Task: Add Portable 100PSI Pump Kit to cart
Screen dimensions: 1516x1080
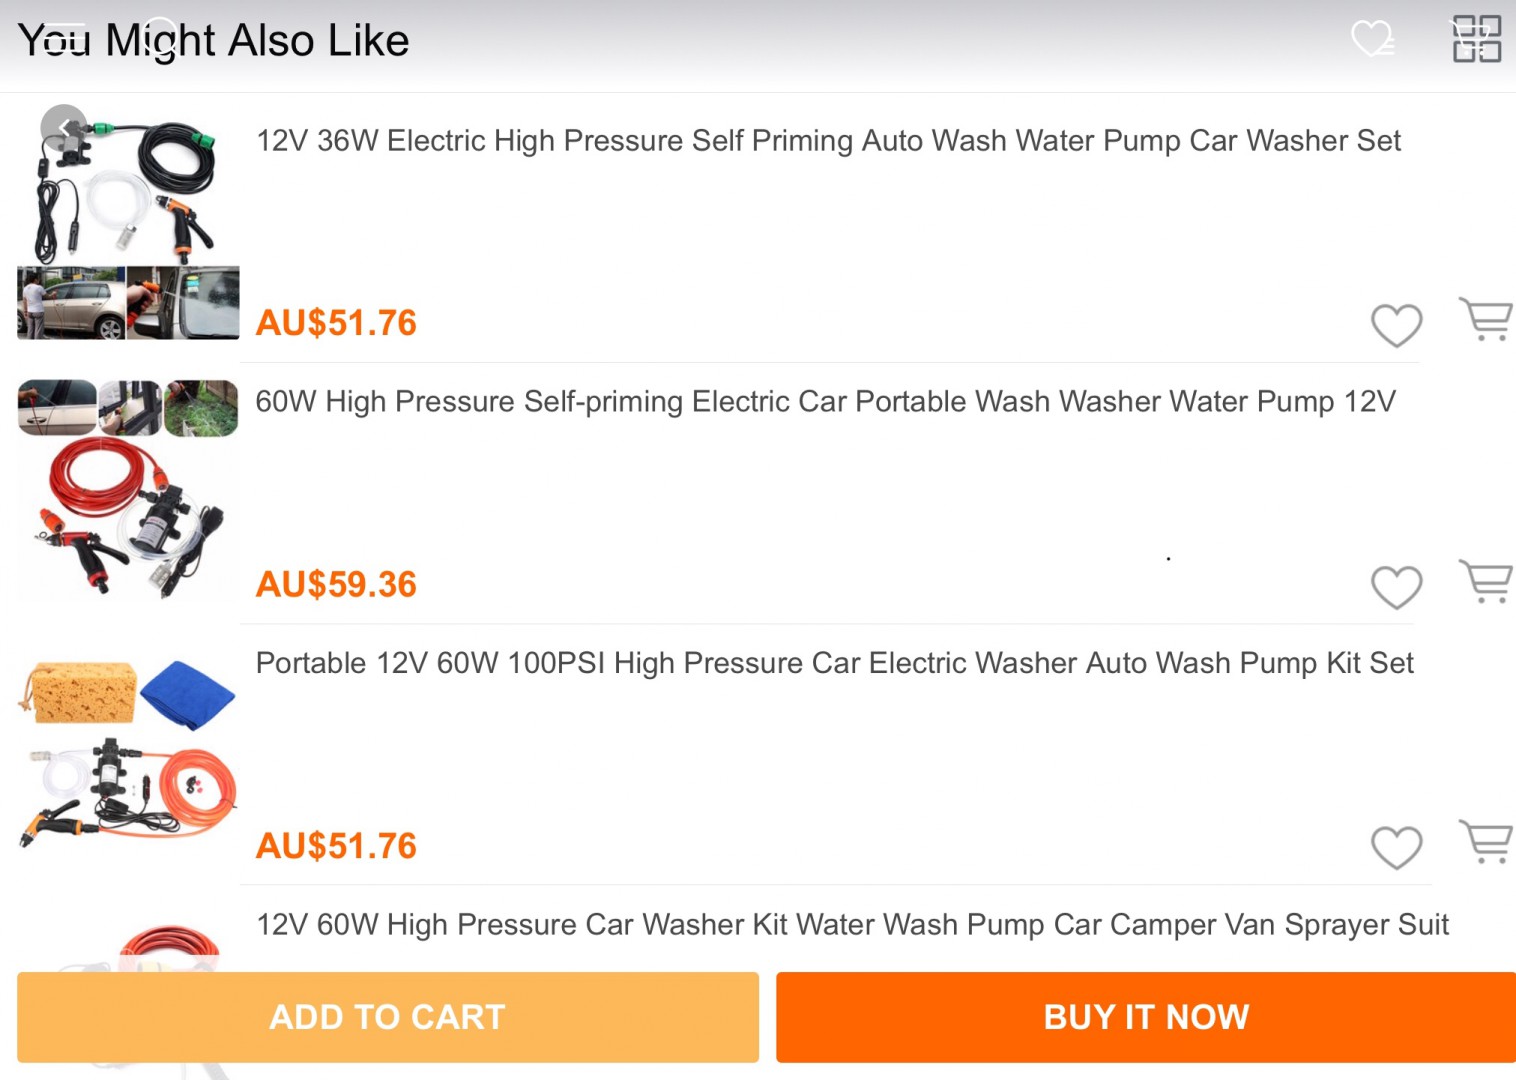Action: coord(1486,842)
